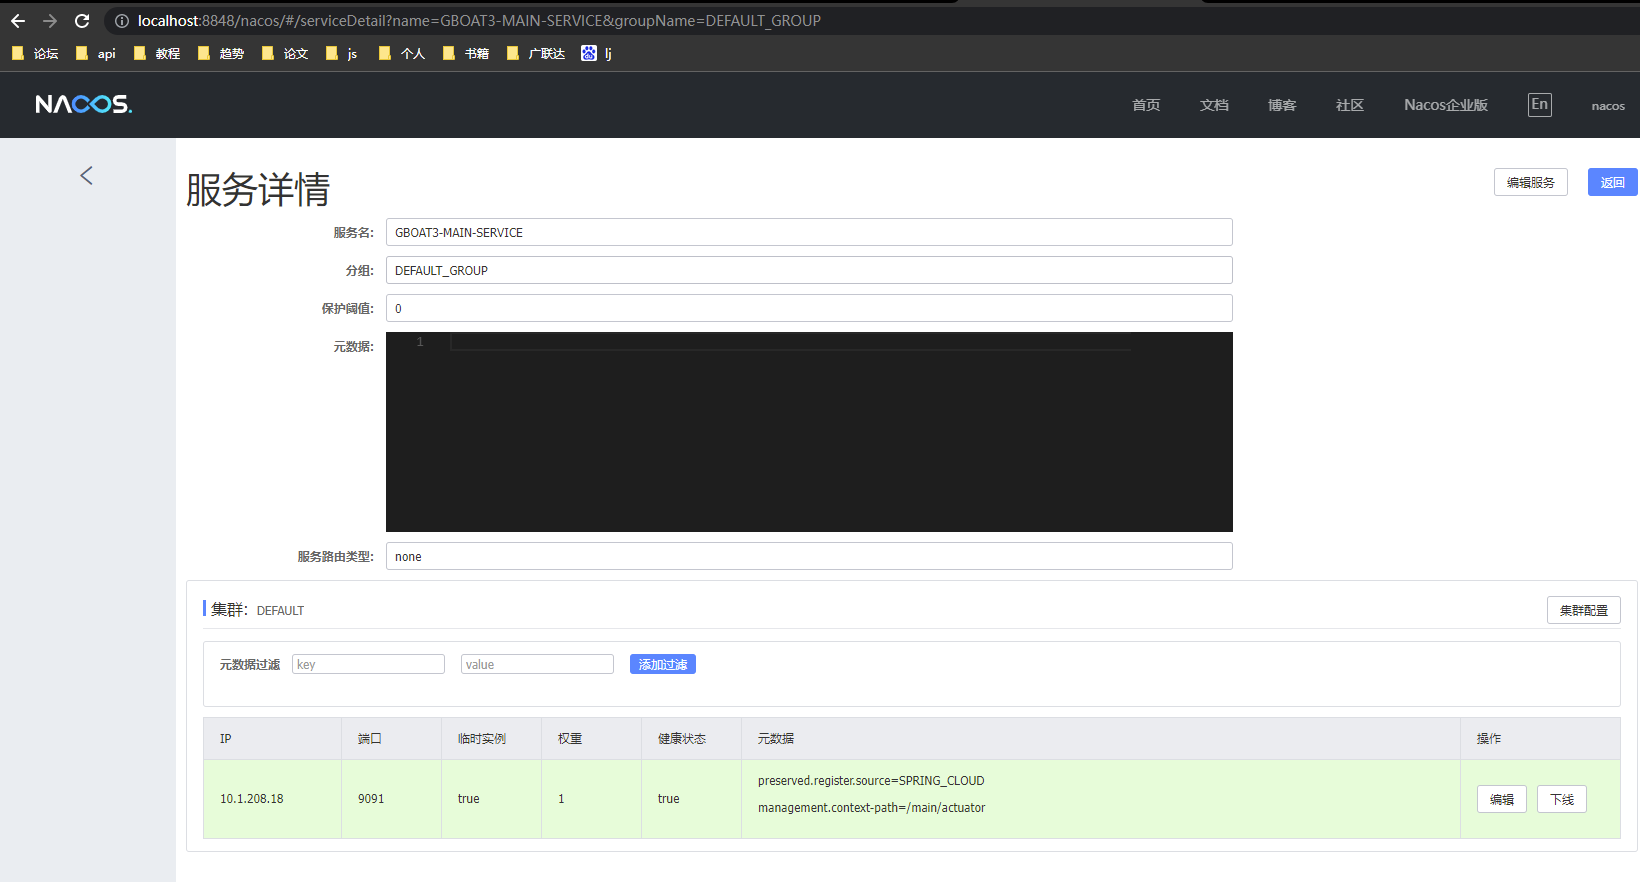Screen dimensions: 1640x882
Task: Open the 博客 nav item
Action: click(1282, 105)
